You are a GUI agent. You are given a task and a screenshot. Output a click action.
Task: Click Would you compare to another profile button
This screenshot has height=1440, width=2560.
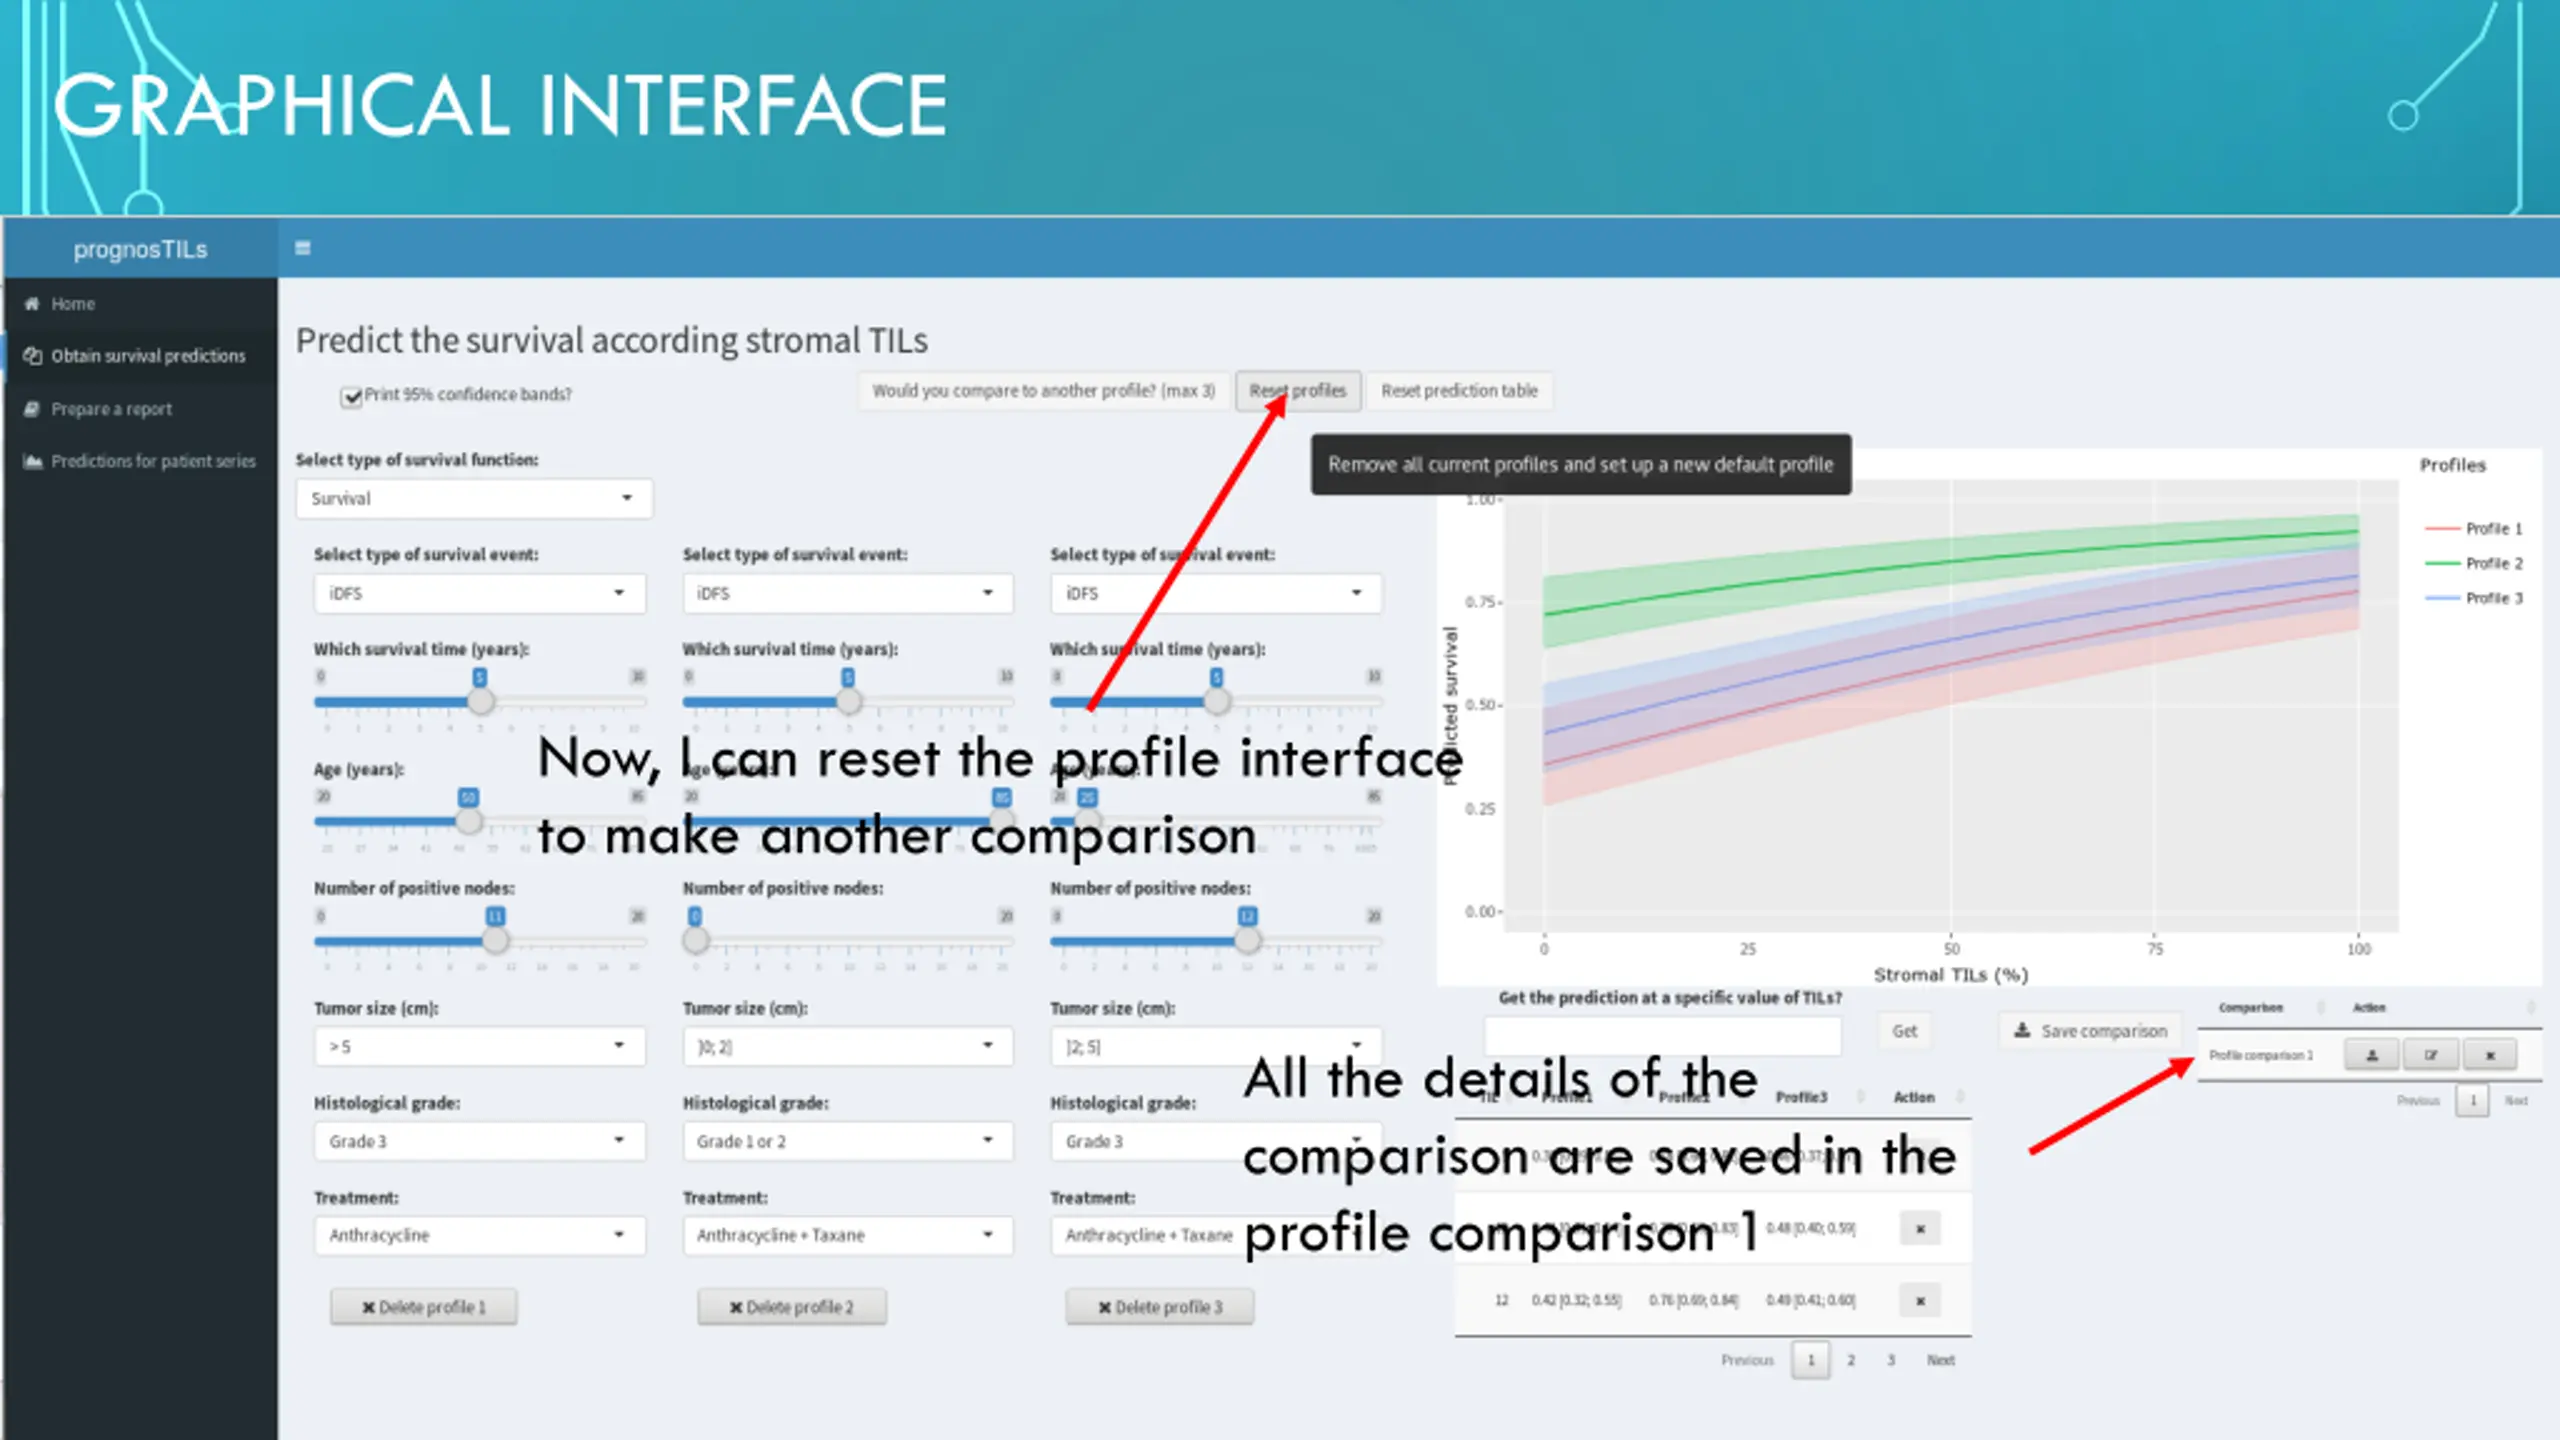coord(1043,391)
